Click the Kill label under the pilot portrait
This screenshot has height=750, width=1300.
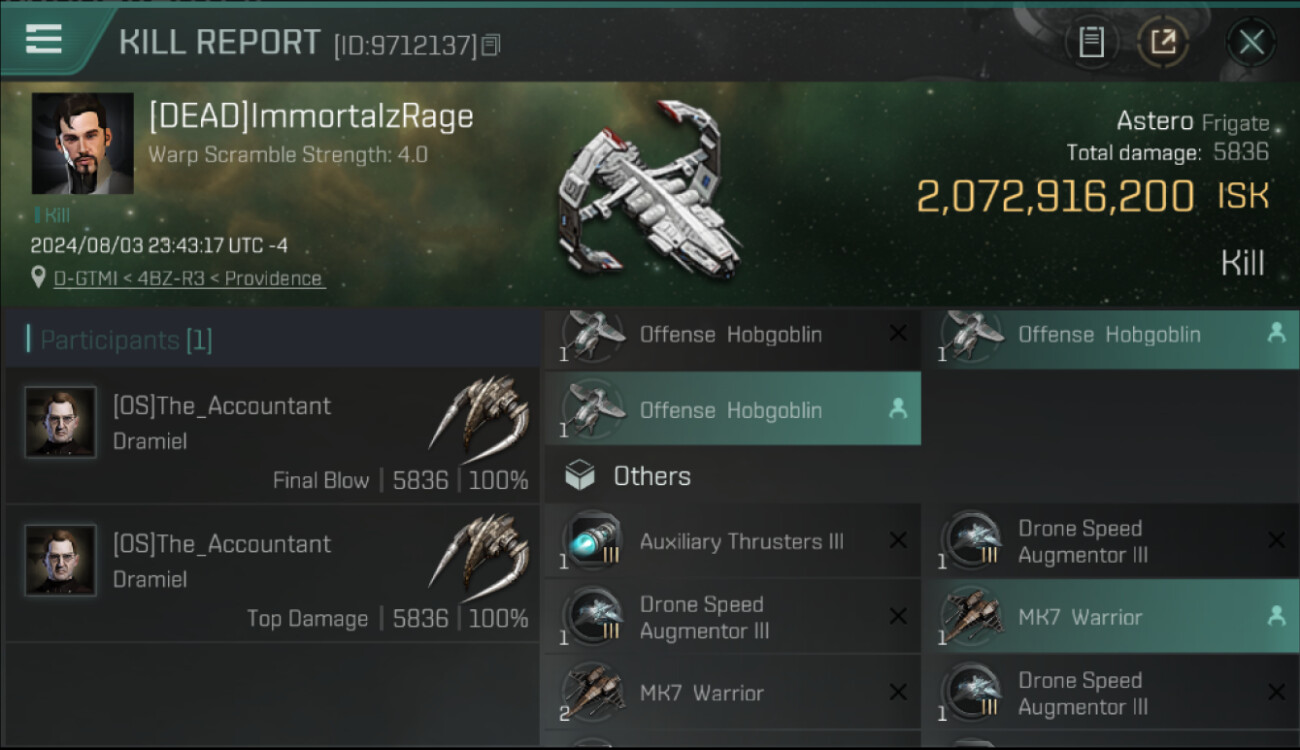click(x=55, y=215)
